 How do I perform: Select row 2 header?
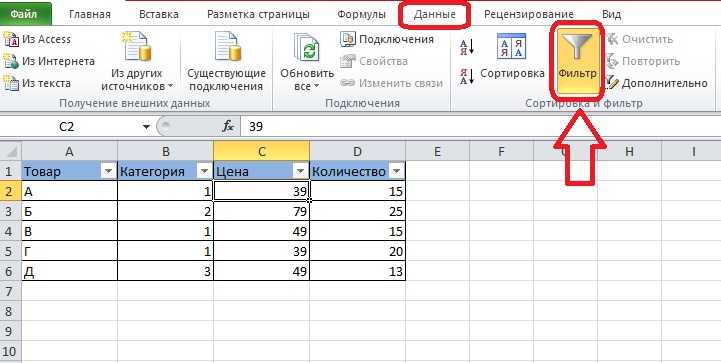[11, 191]
